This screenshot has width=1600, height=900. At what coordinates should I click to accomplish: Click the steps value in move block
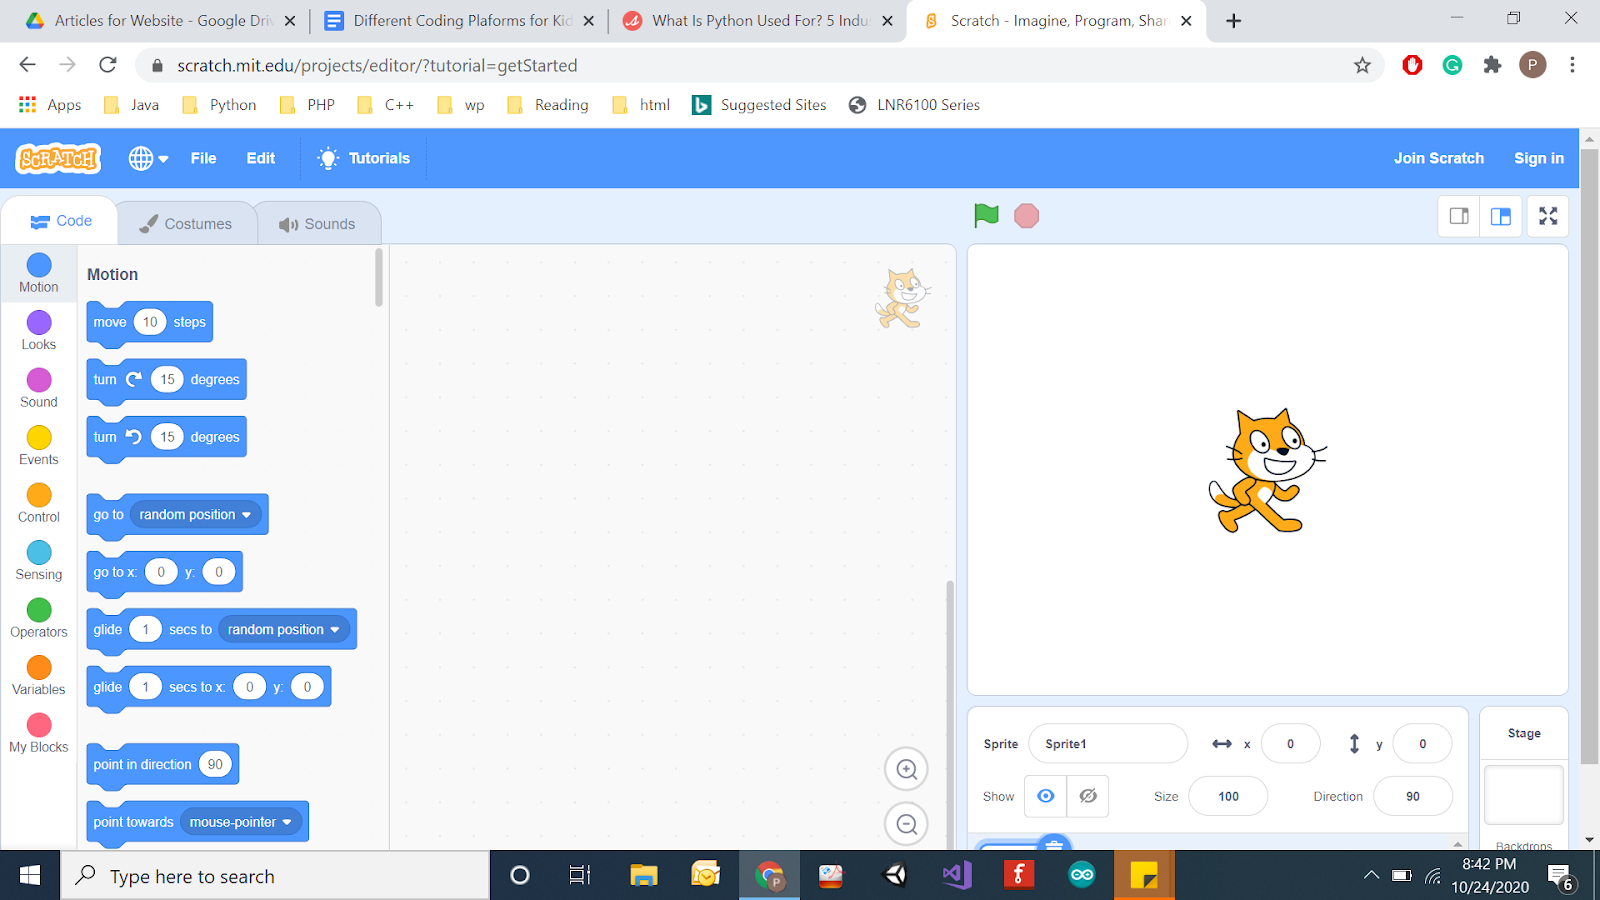[x=150, y=322]
